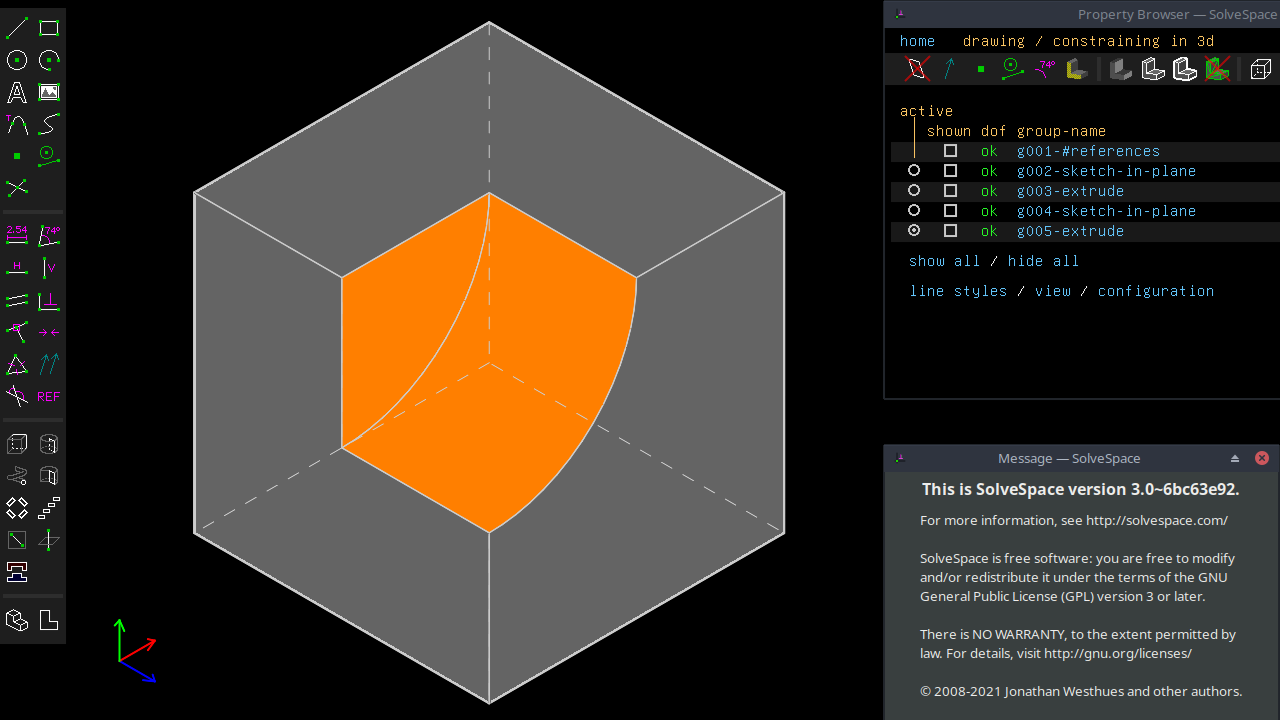The height and width of the screenshot is (720, 1280).
Task: Toggle the REF reference dimension mode
Action: (x=47, y=396)
